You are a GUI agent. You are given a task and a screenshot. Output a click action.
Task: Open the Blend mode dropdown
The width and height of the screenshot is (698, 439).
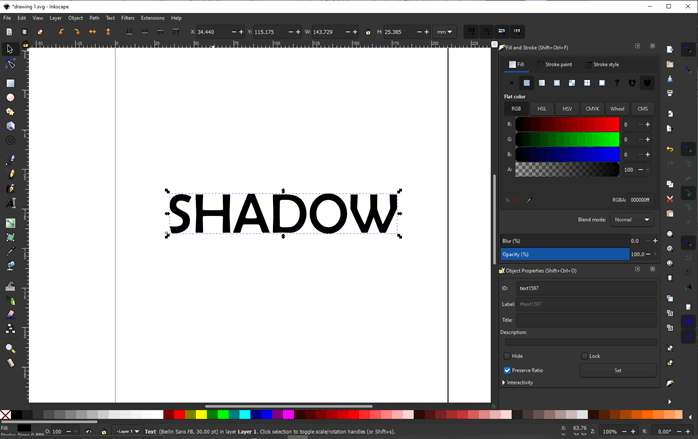pyautogui.click(x=631, y=219)
